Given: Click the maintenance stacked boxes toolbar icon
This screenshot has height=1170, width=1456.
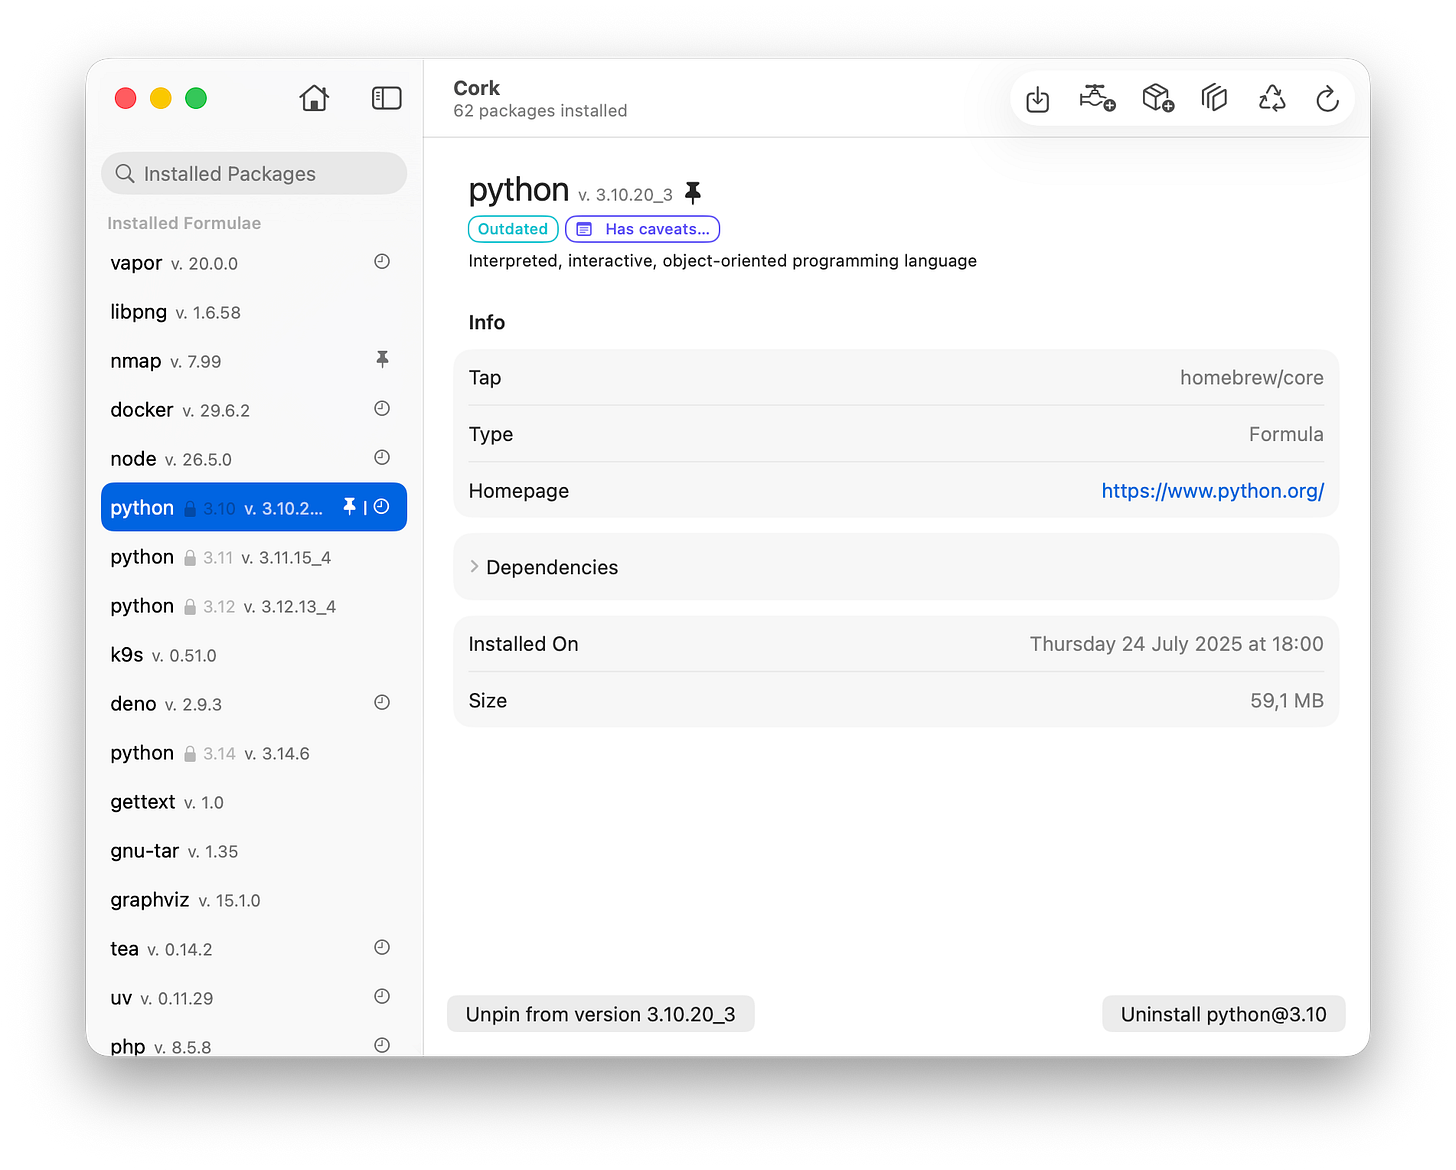Looking at the screenshot, I should tap(1214, 98).
